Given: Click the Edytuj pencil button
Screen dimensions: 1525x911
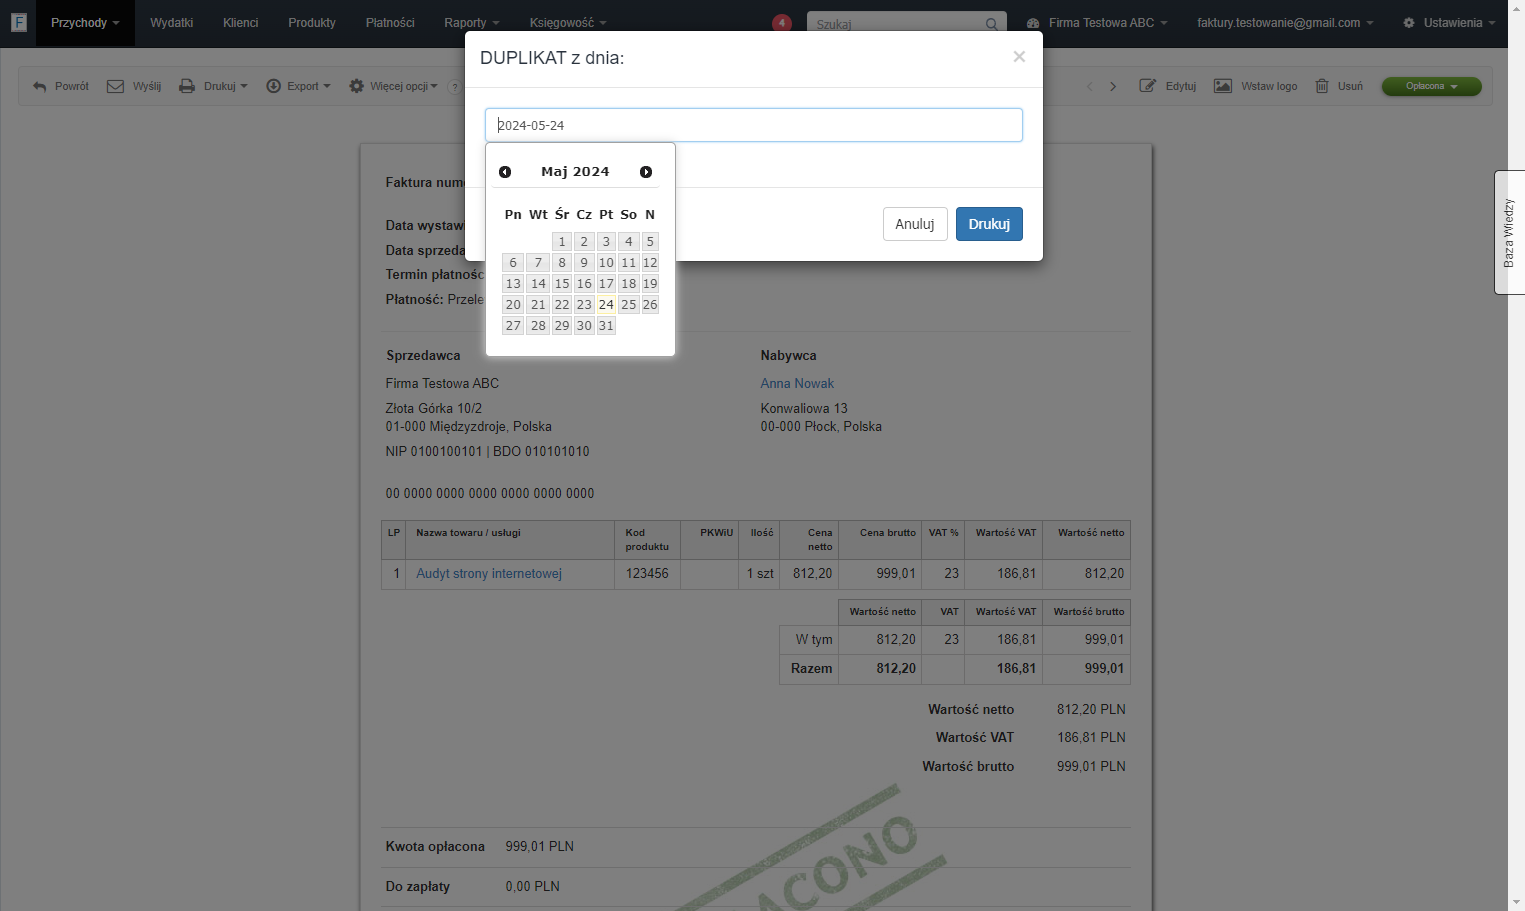Looking at the screenshot, I should [1168, 86].
